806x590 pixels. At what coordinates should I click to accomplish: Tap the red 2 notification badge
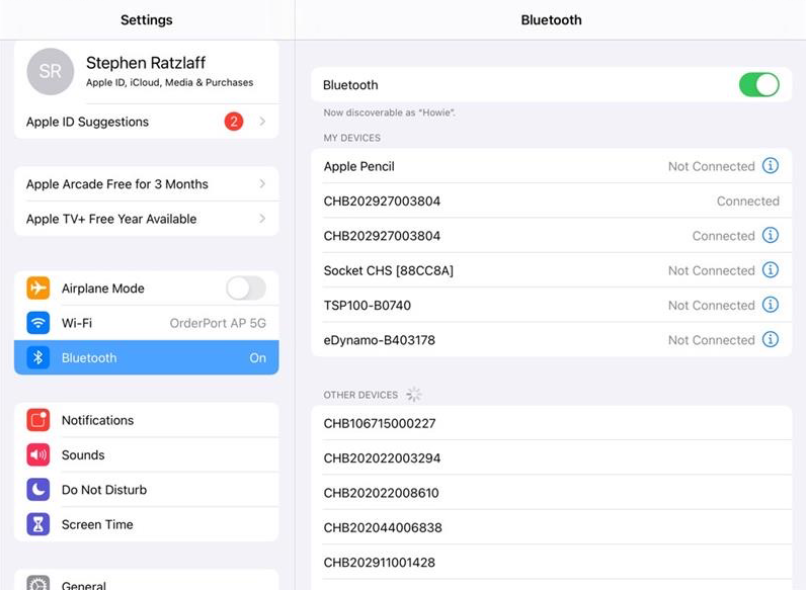pos(233,121)
